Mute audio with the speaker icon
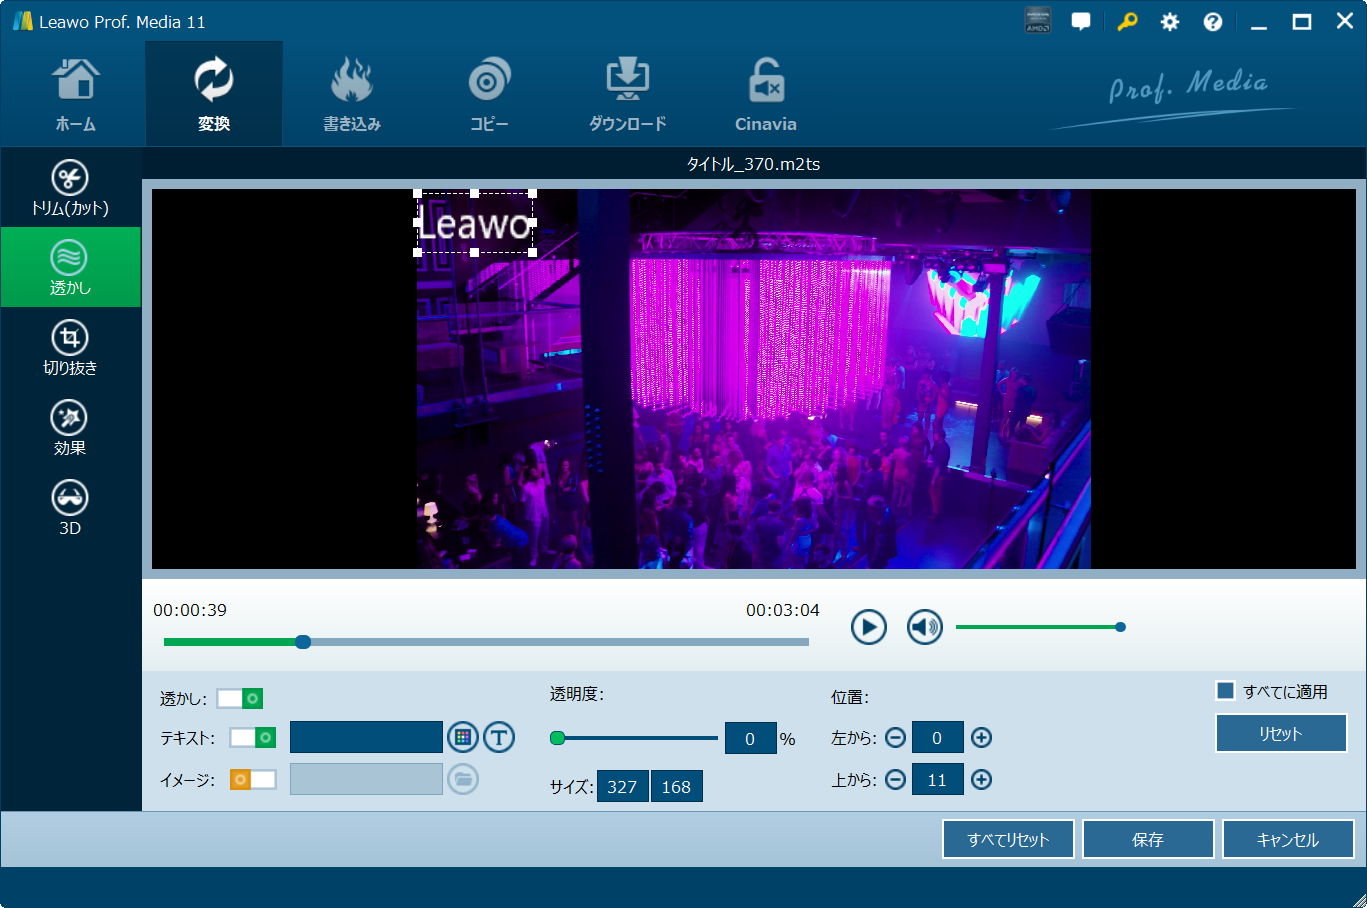 [924, 627]
